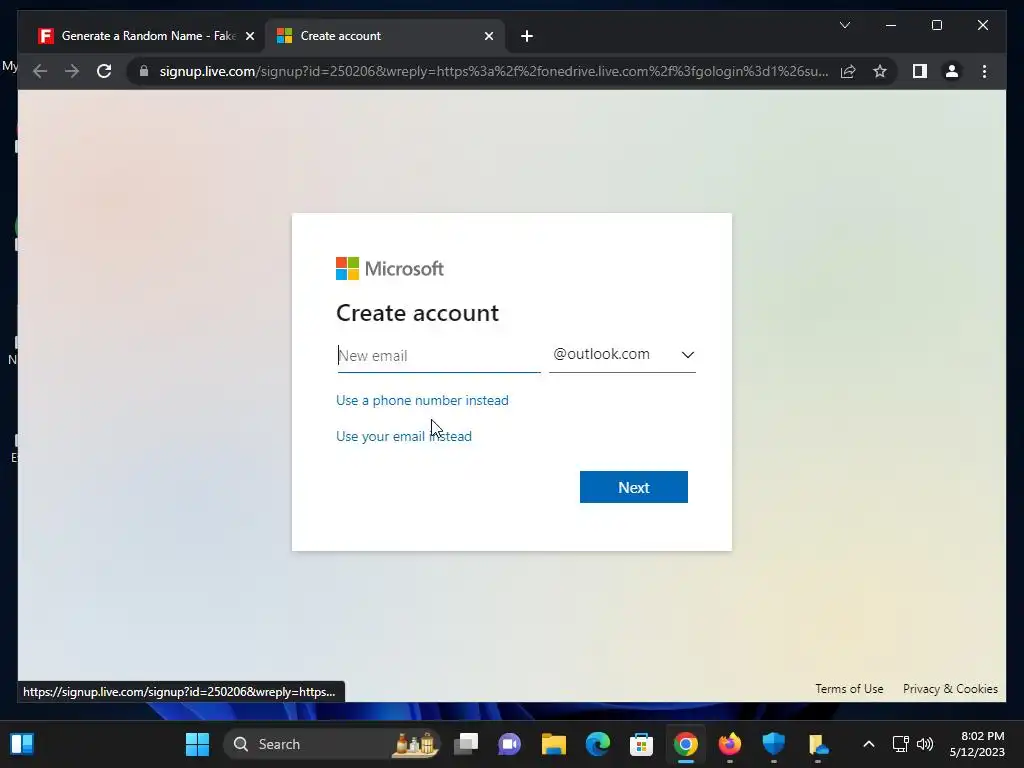Open File Explorer from taskbar
The height and width of the screenshot is (768, 1024).
click(553, 744)
